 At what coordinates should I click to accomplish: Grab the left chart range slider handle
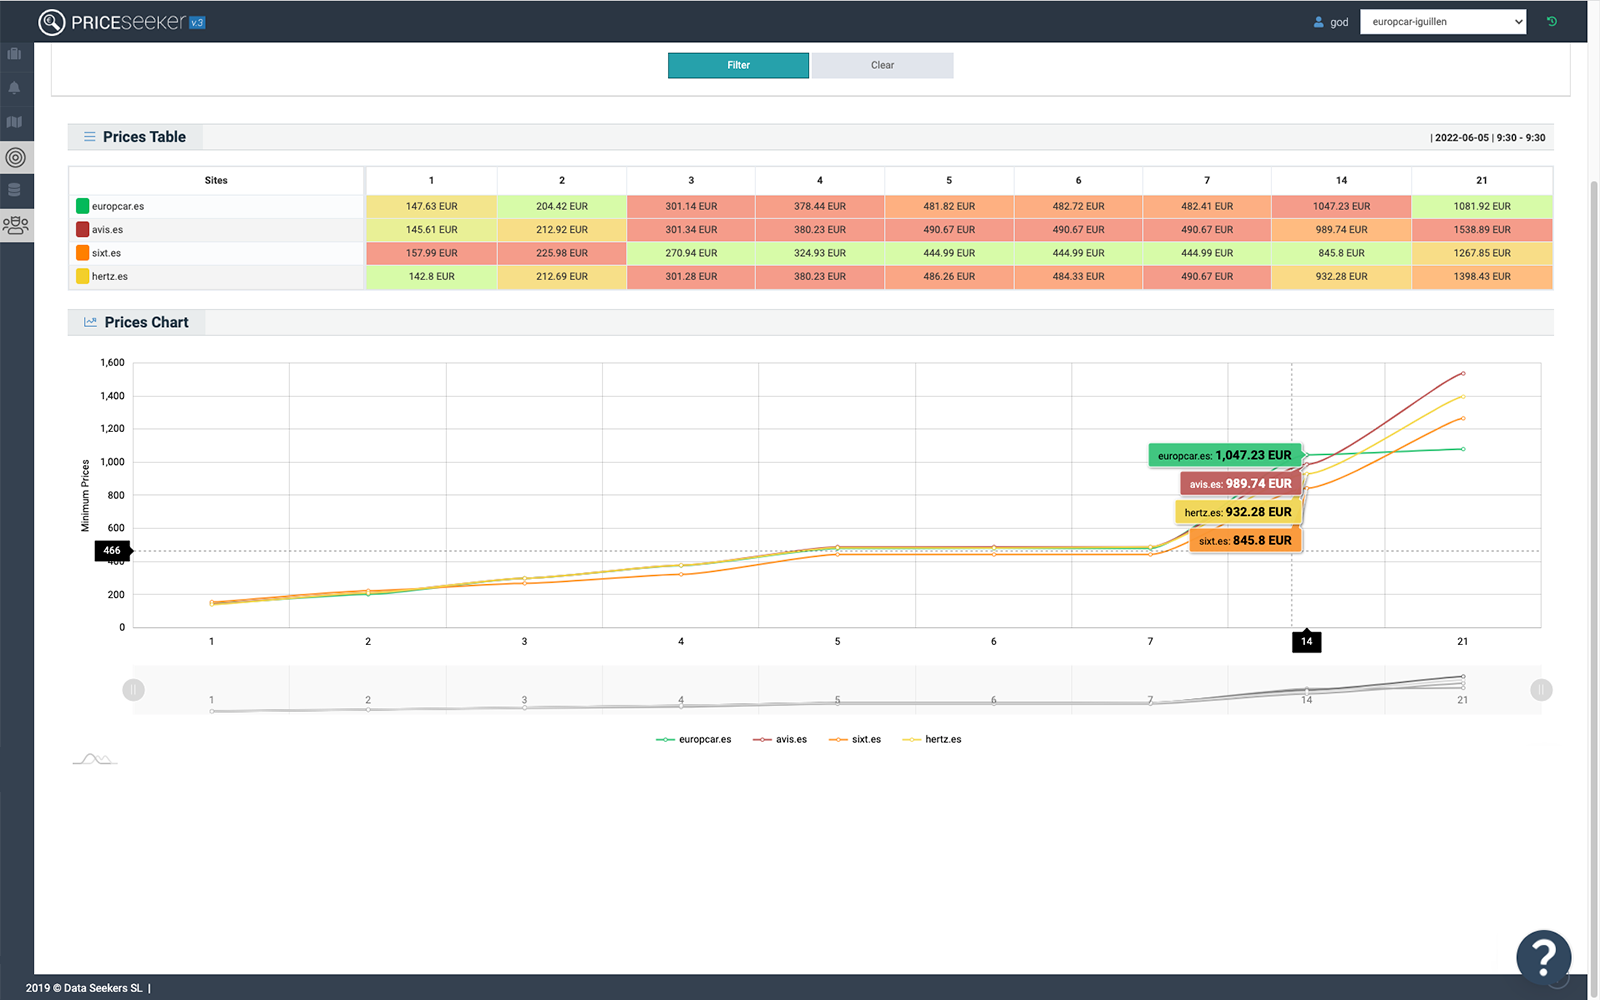133,690
